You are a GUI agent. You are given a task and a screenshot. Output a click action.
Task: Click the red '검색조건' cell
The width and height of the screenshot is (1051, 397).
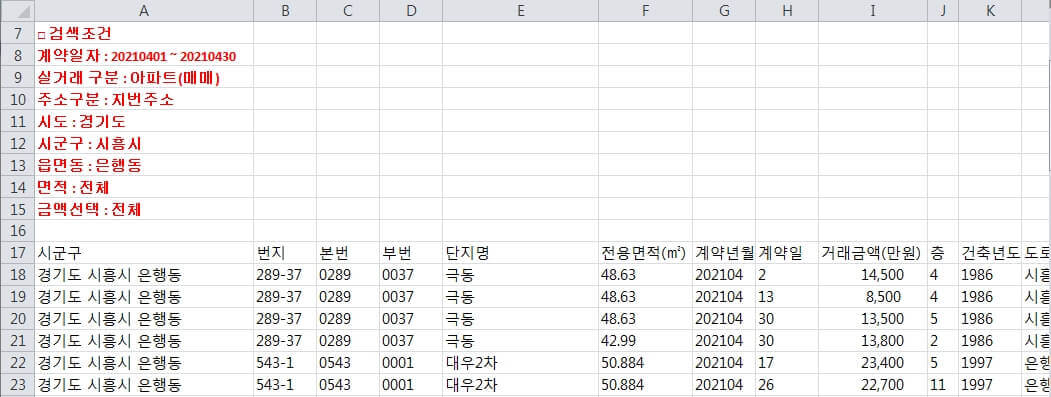[x=143, y=33]
